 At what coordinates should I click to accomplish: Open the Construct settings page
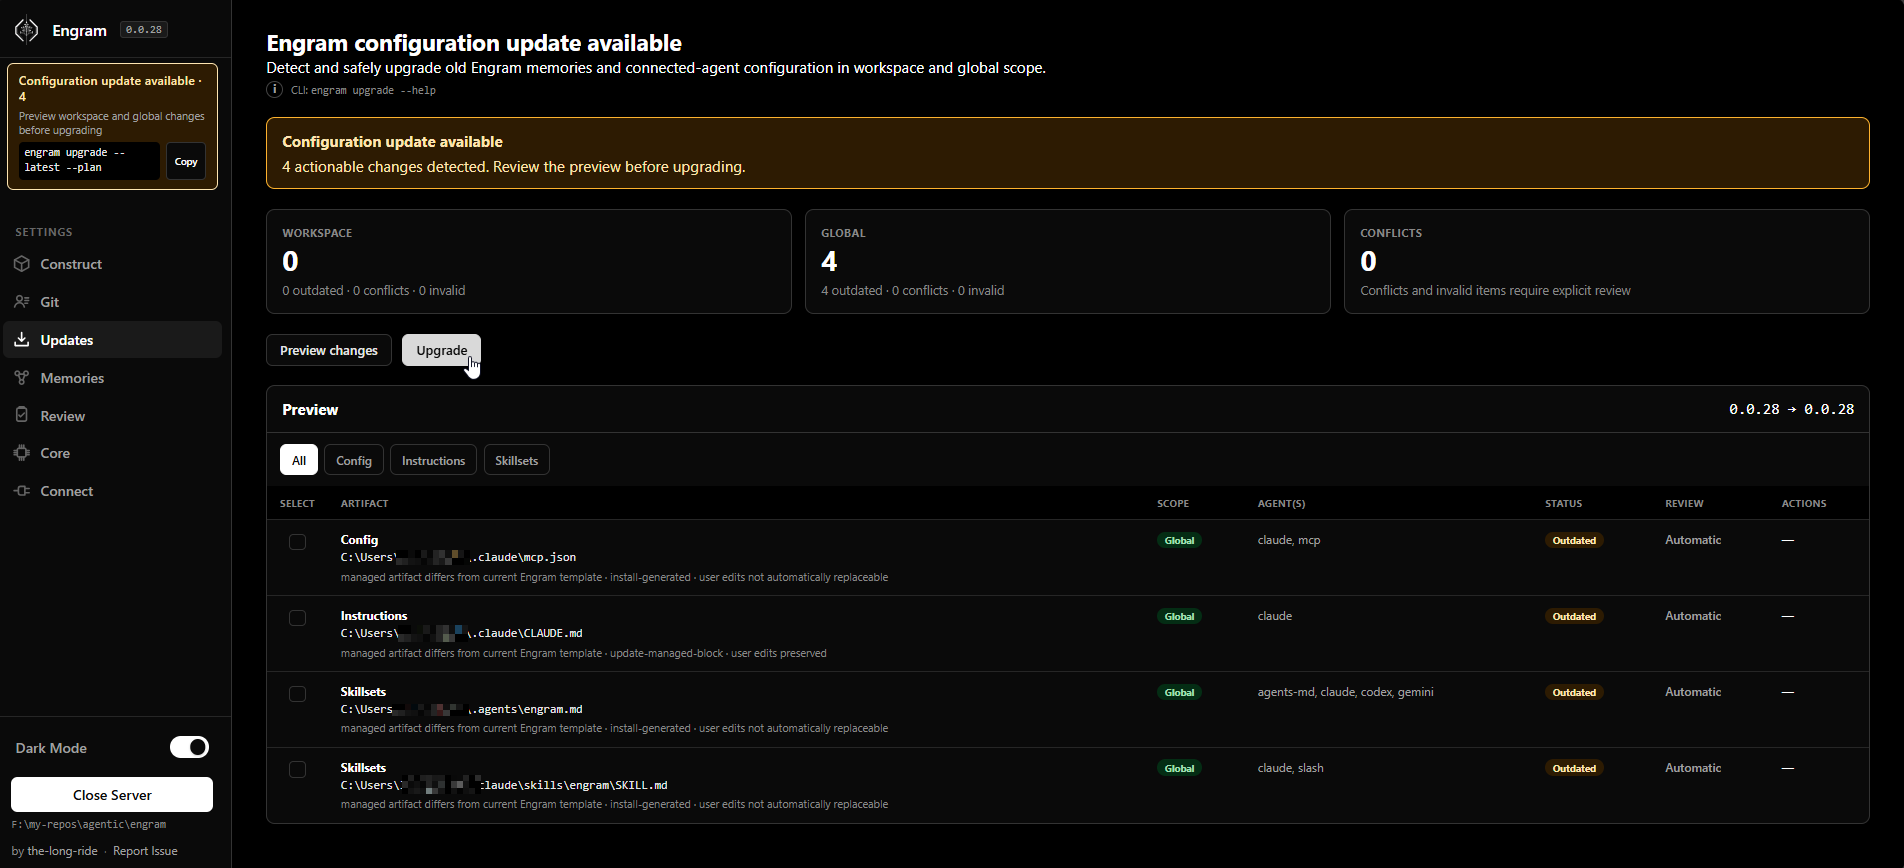(x=112, y=264)
